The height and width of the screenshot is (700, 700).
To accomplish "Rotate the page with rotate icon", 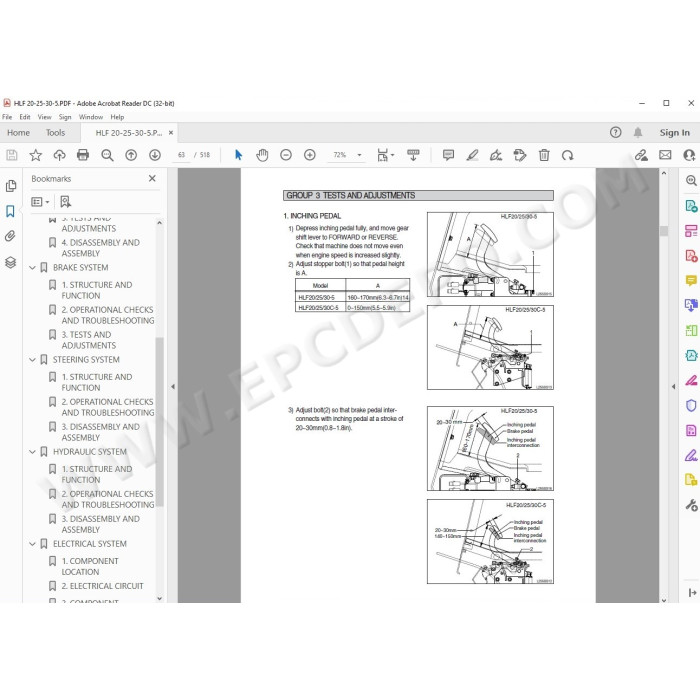I will click(x=568, y=155).
